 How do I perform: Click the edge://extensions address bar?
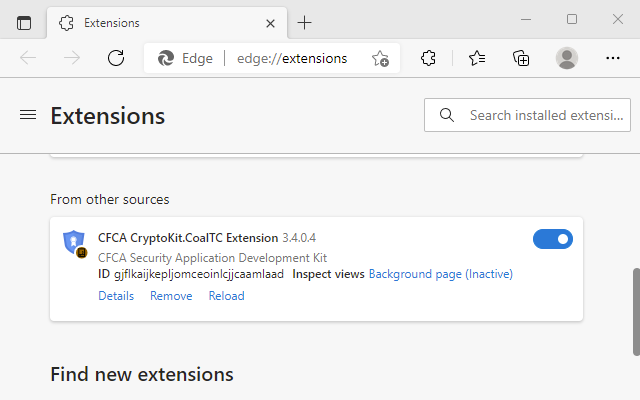coord(292,58)
